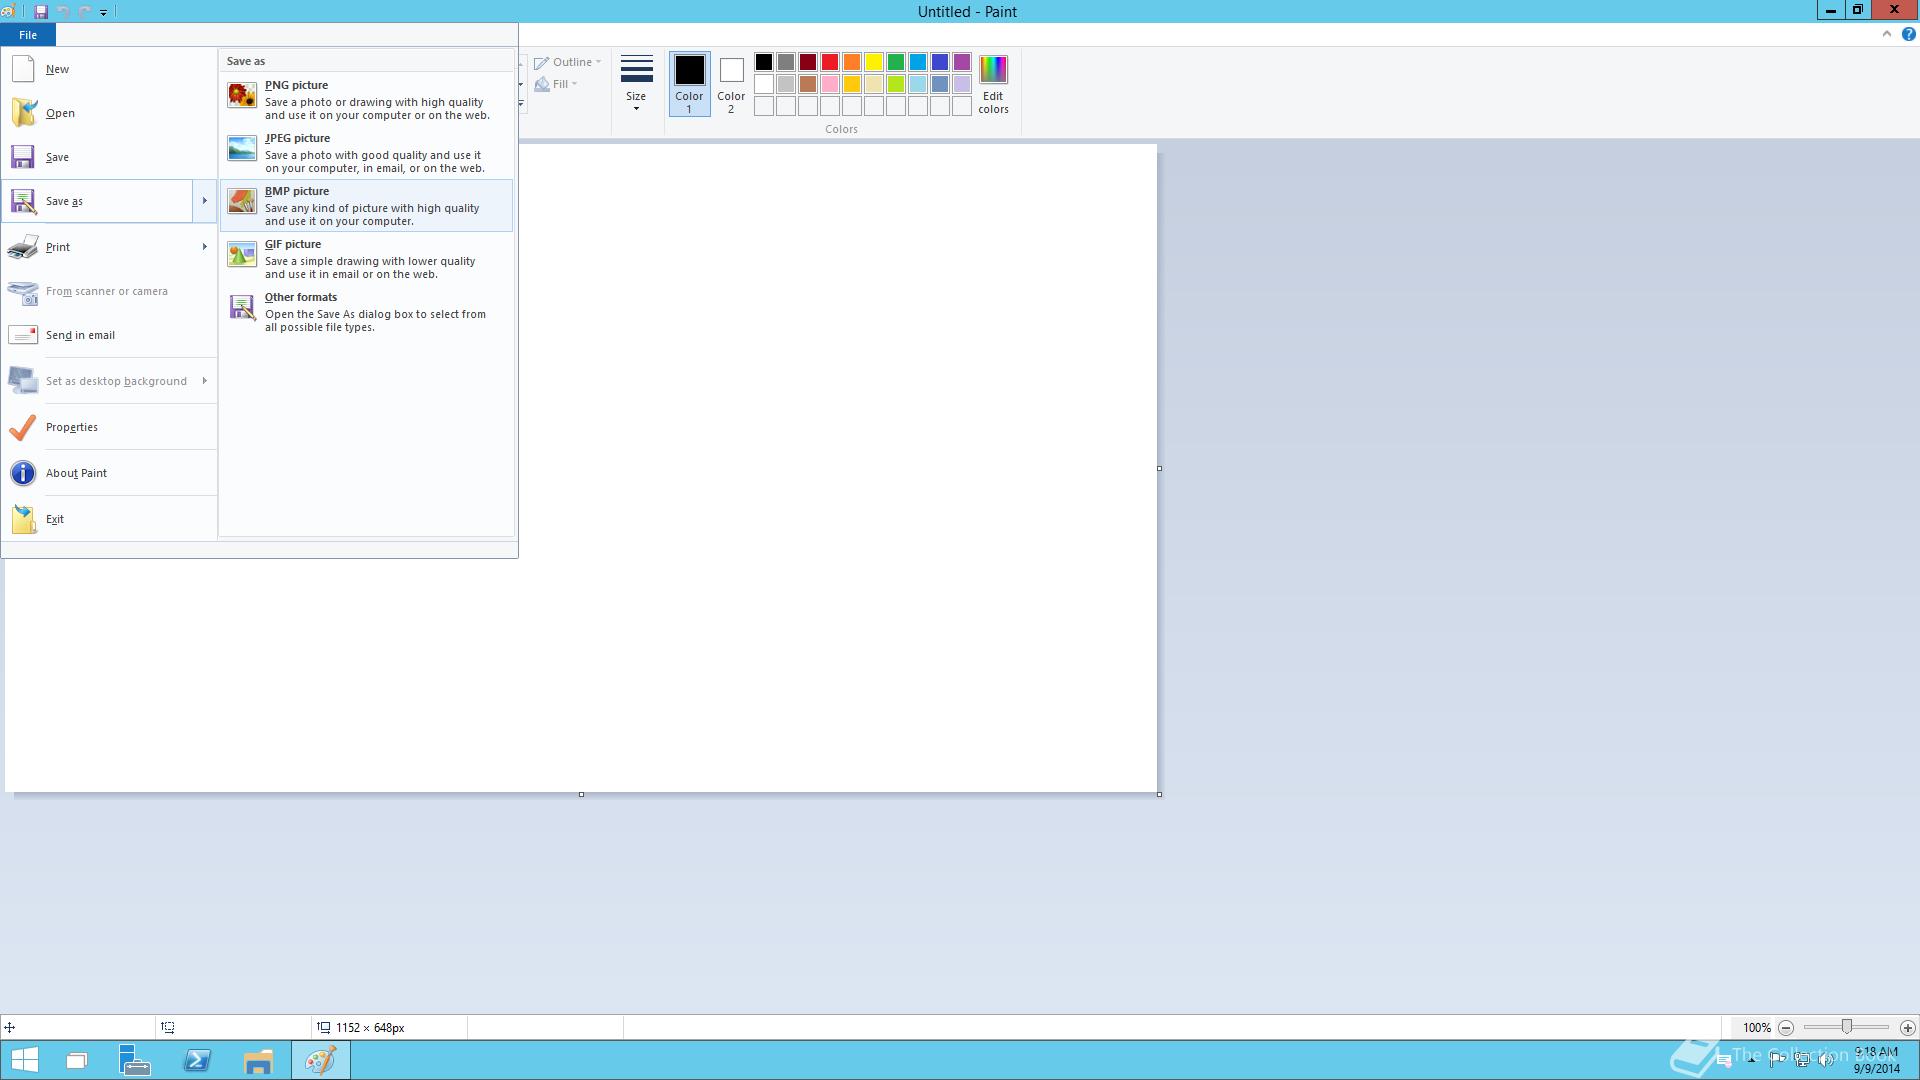The width and height of the screenshot is (1920, 1080).
Task: Open File Explorer from taskbar
Action: coord(258,1060)
